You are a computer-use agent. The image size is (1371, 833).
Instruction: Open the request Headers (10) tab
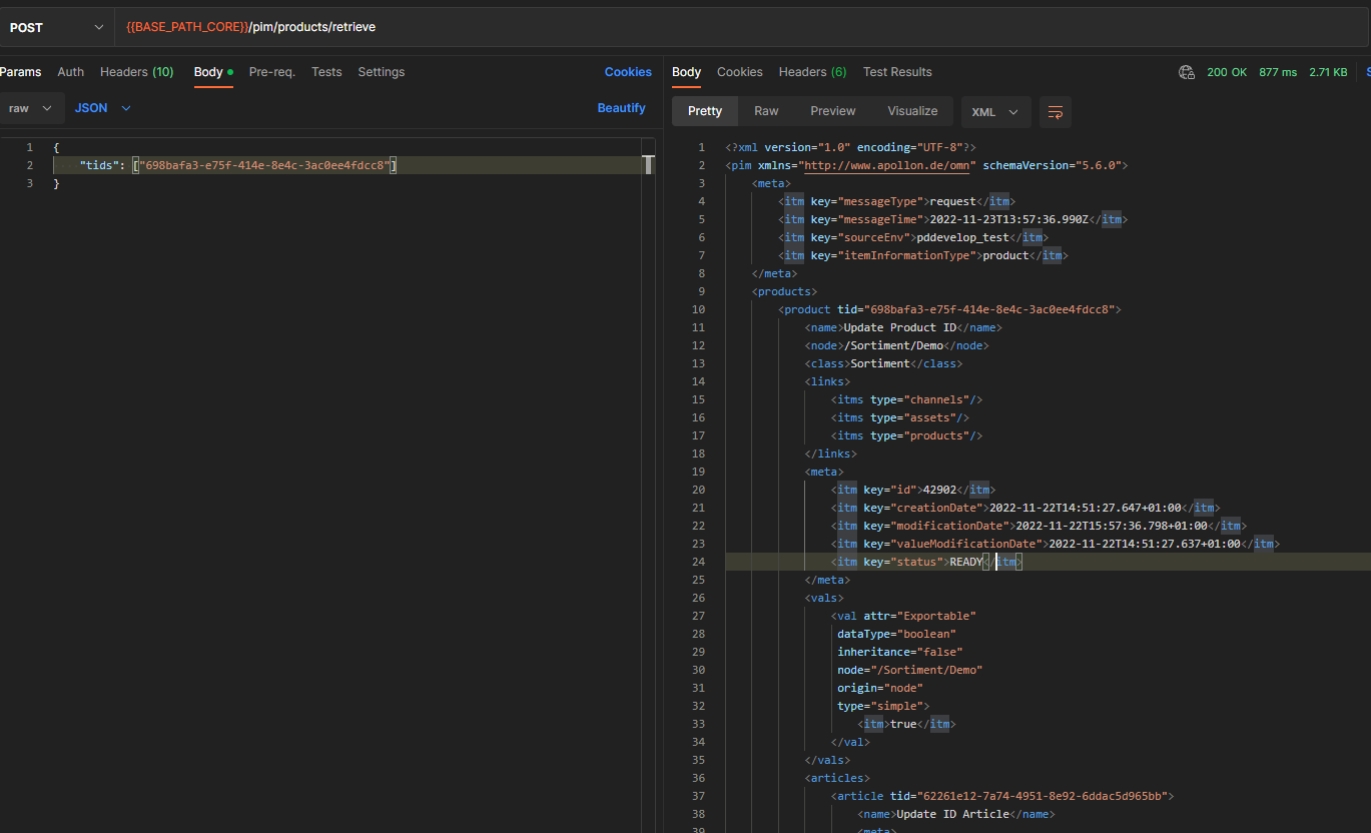pyautogui.click(x=136, y=72)
